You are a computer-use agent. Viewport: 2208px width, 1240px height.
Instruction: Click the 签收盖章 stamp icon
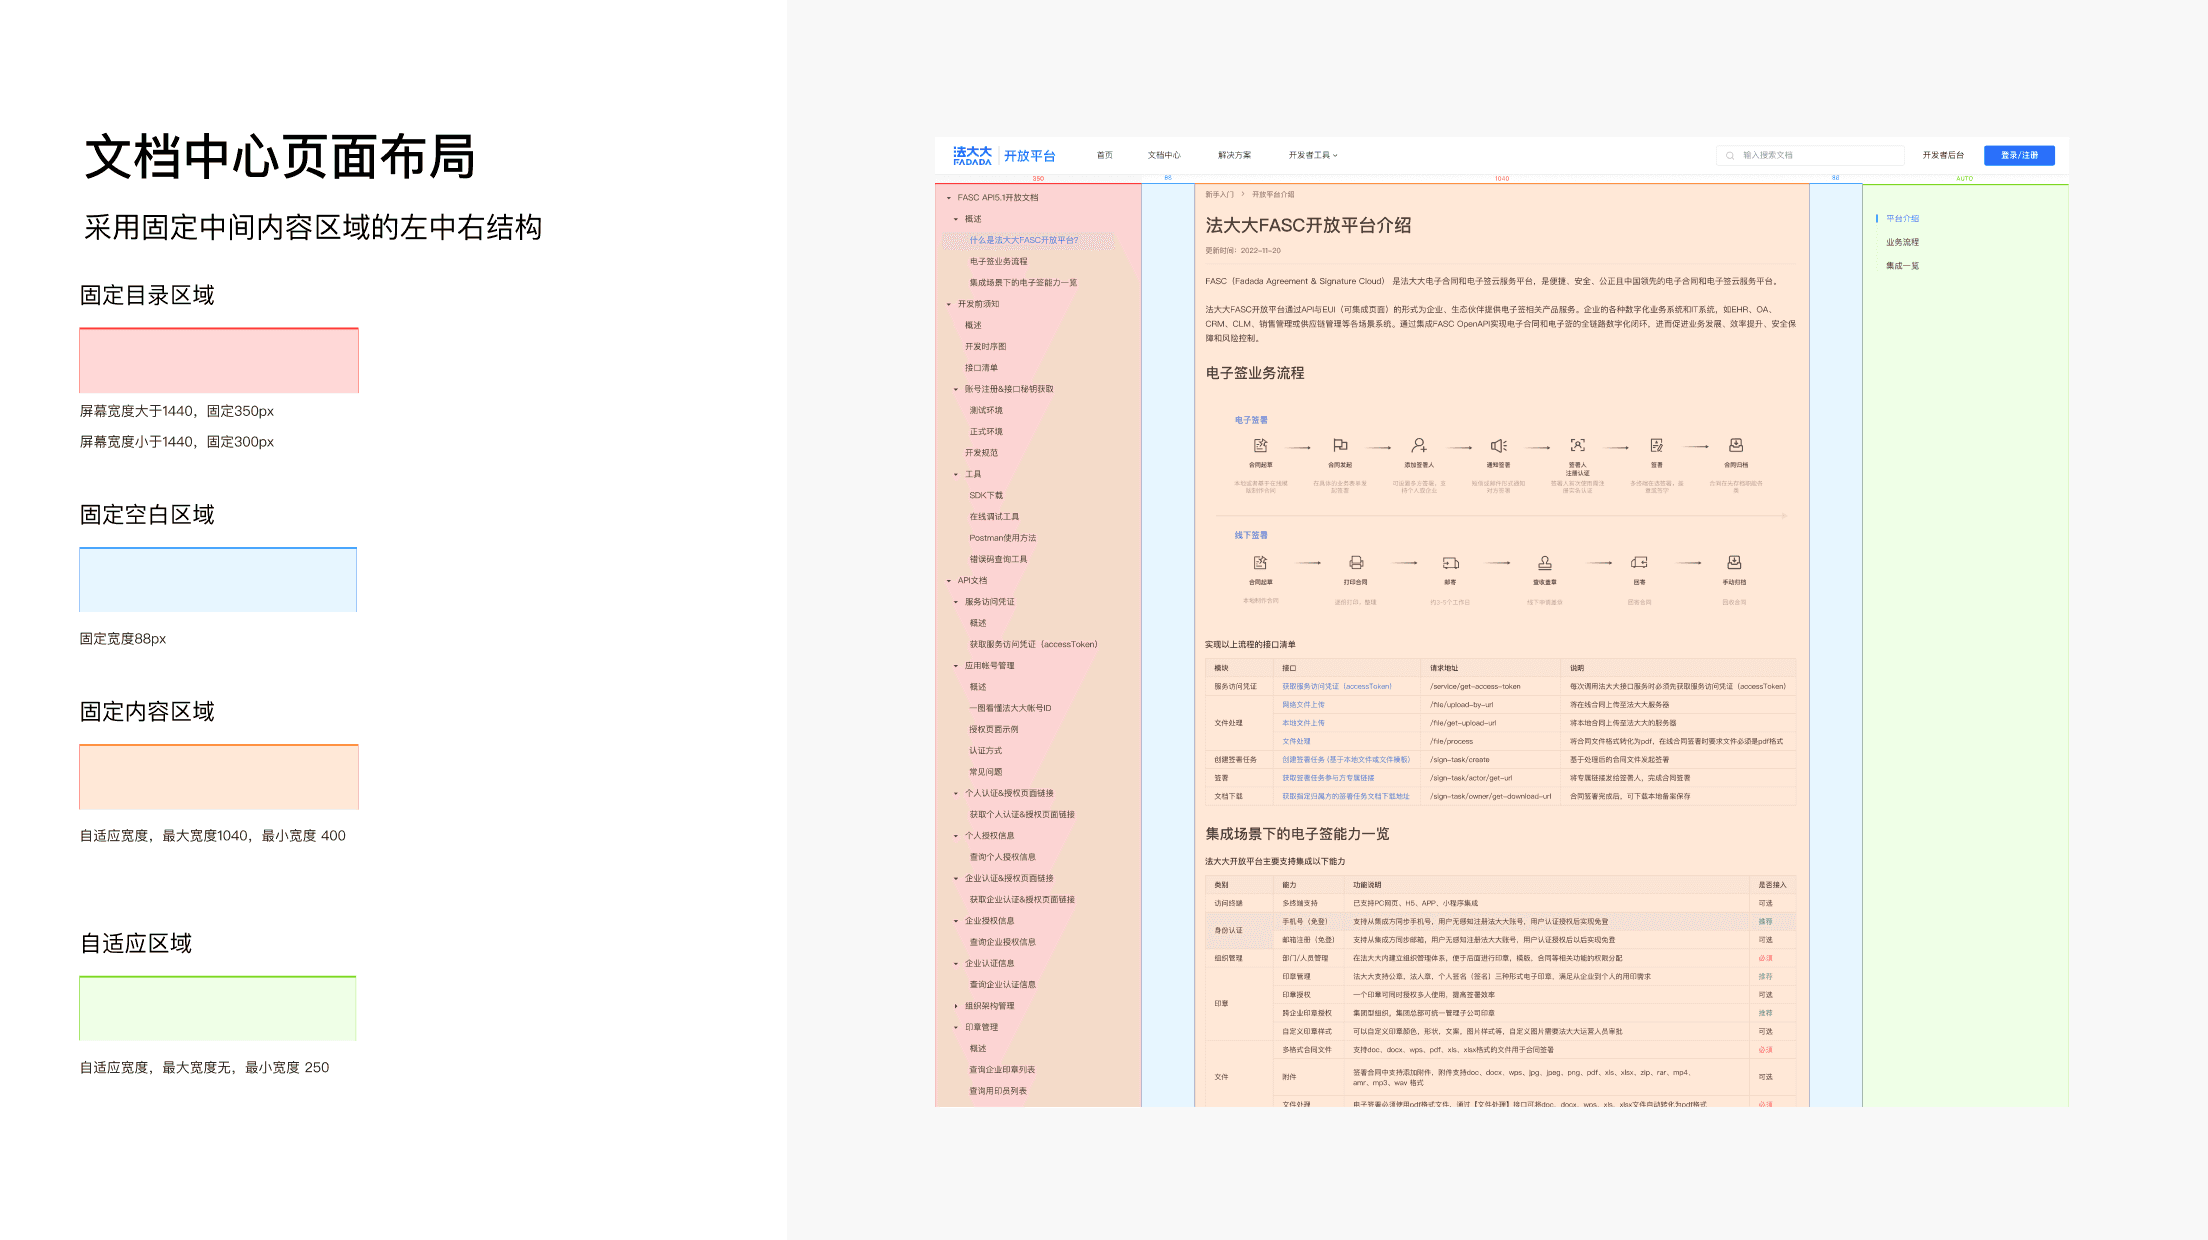[x=1544, y=562]
